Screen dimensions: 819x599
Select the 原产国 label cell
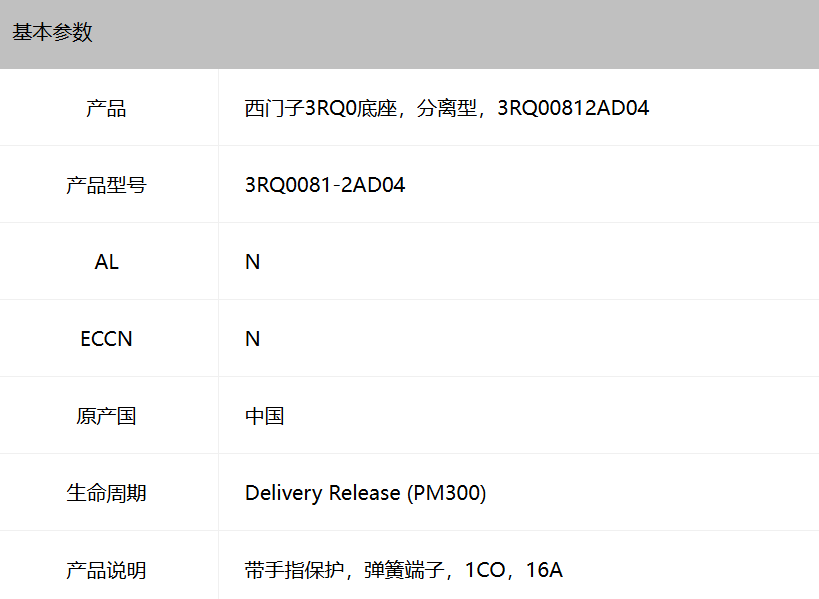click(x=106, y=416)
